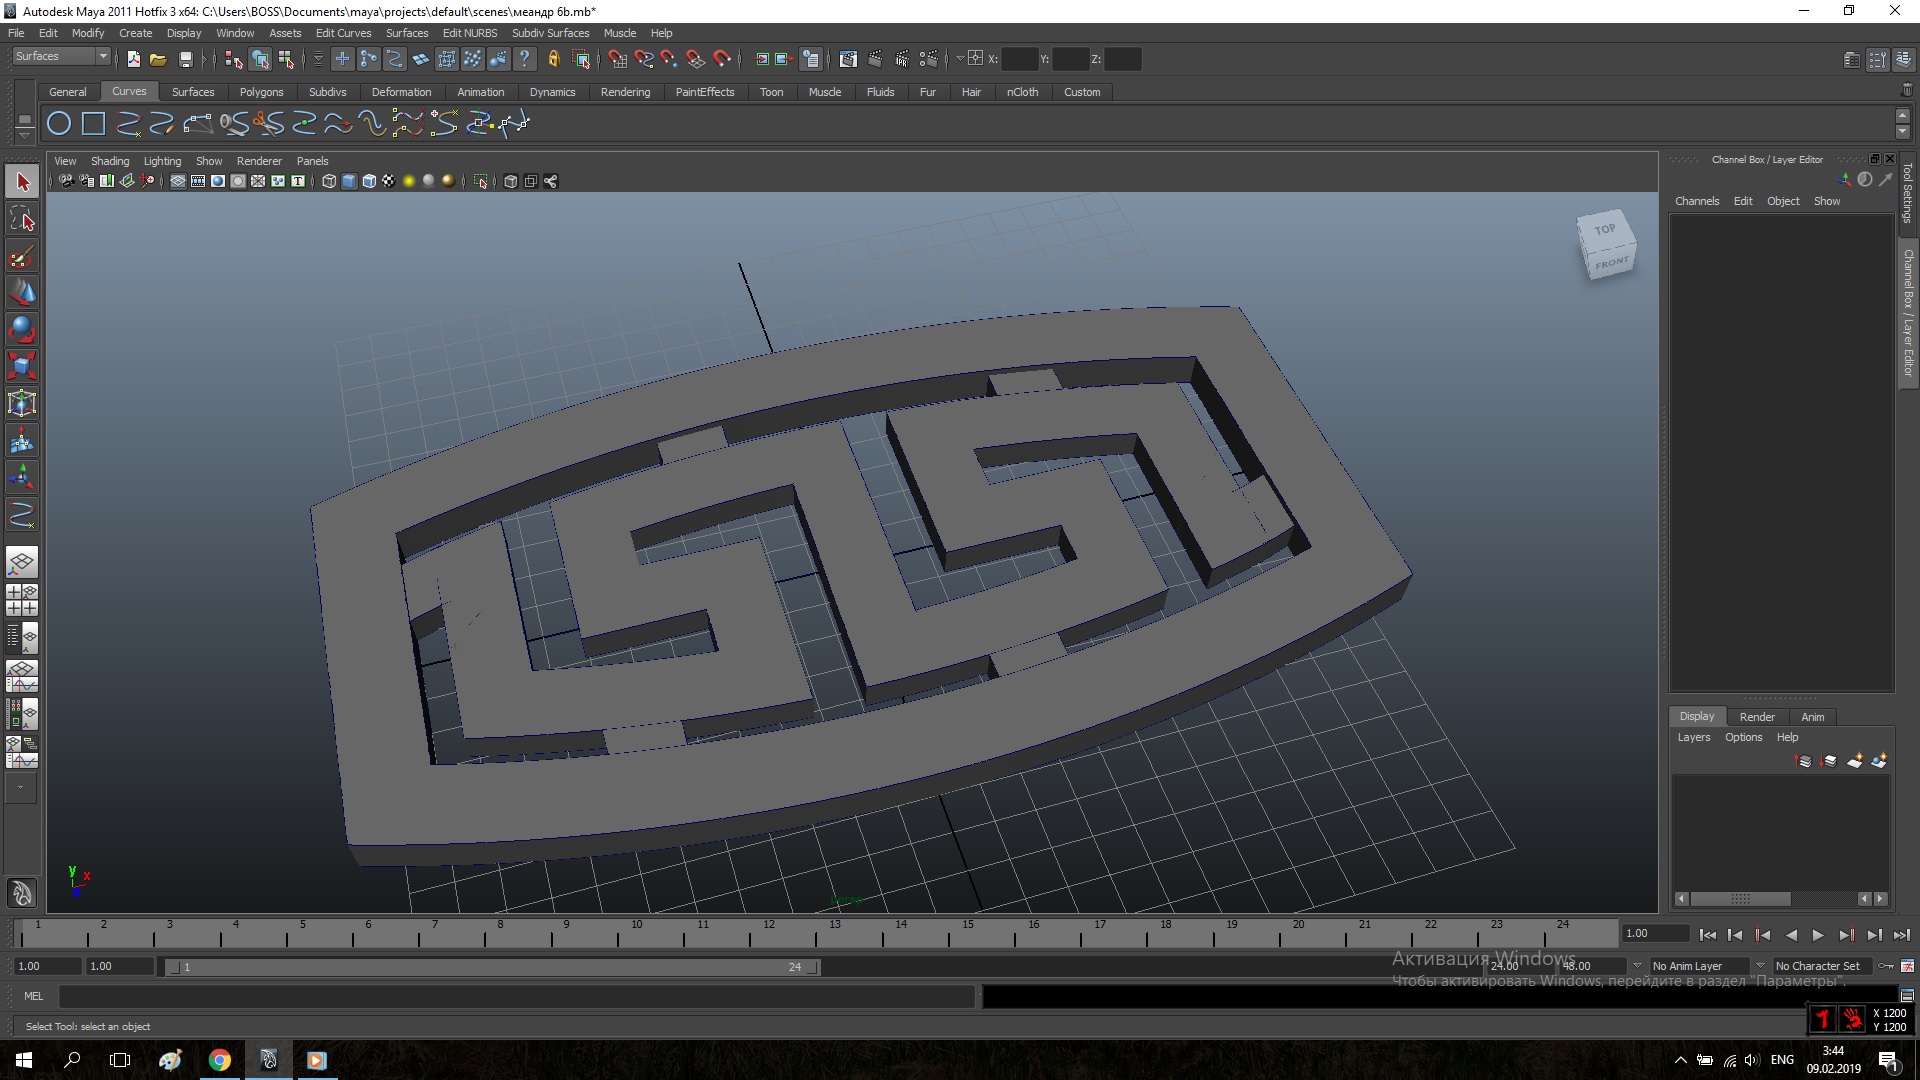The height and width of the screenshot is (1080, 1920).
Task: Open the No Character Set dropdown
Action: [x=1824, y=966]
